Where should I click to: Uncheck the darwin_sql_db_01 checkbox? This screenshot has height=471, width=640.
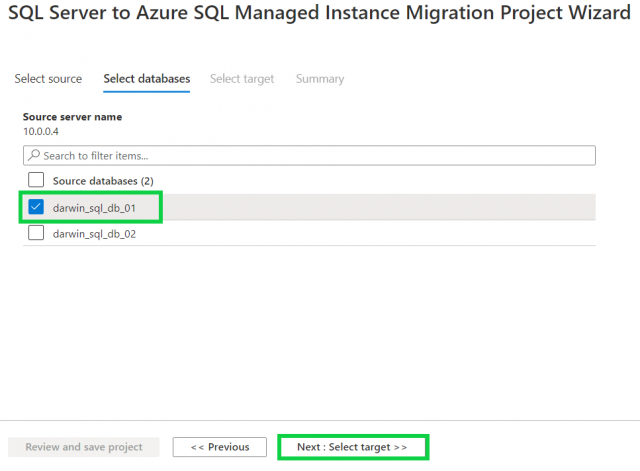click(x=36, y=207)
